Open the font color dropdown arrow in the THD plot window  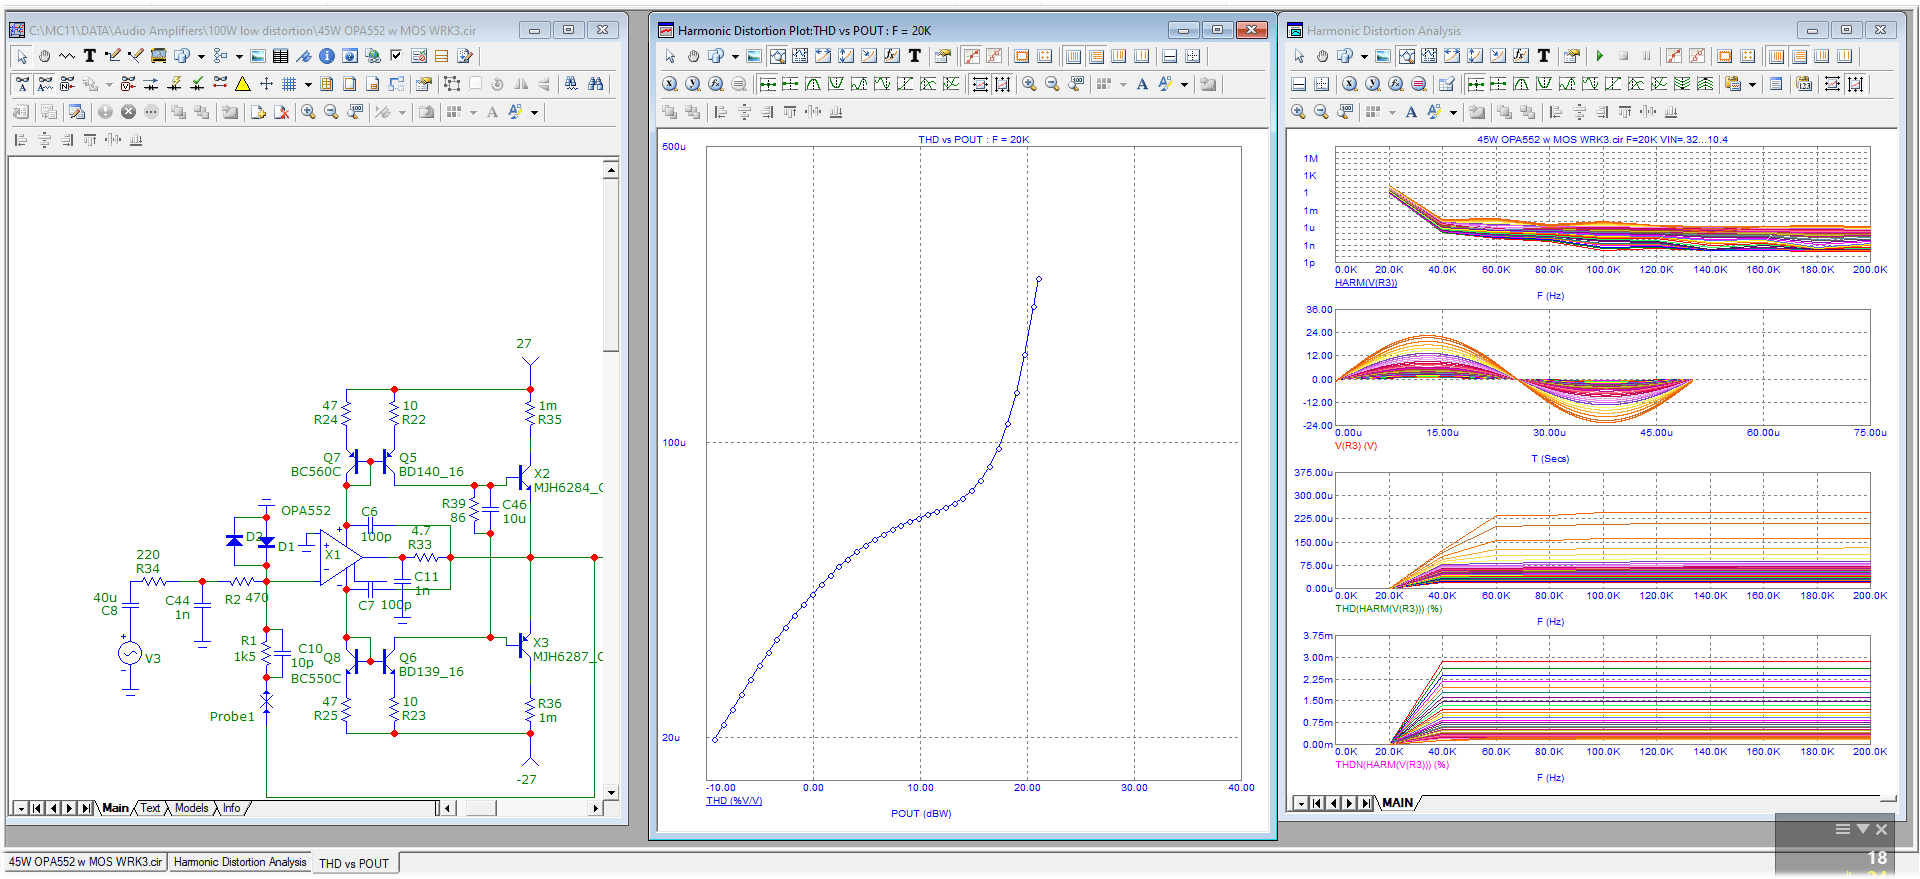tap(1184, 84)
